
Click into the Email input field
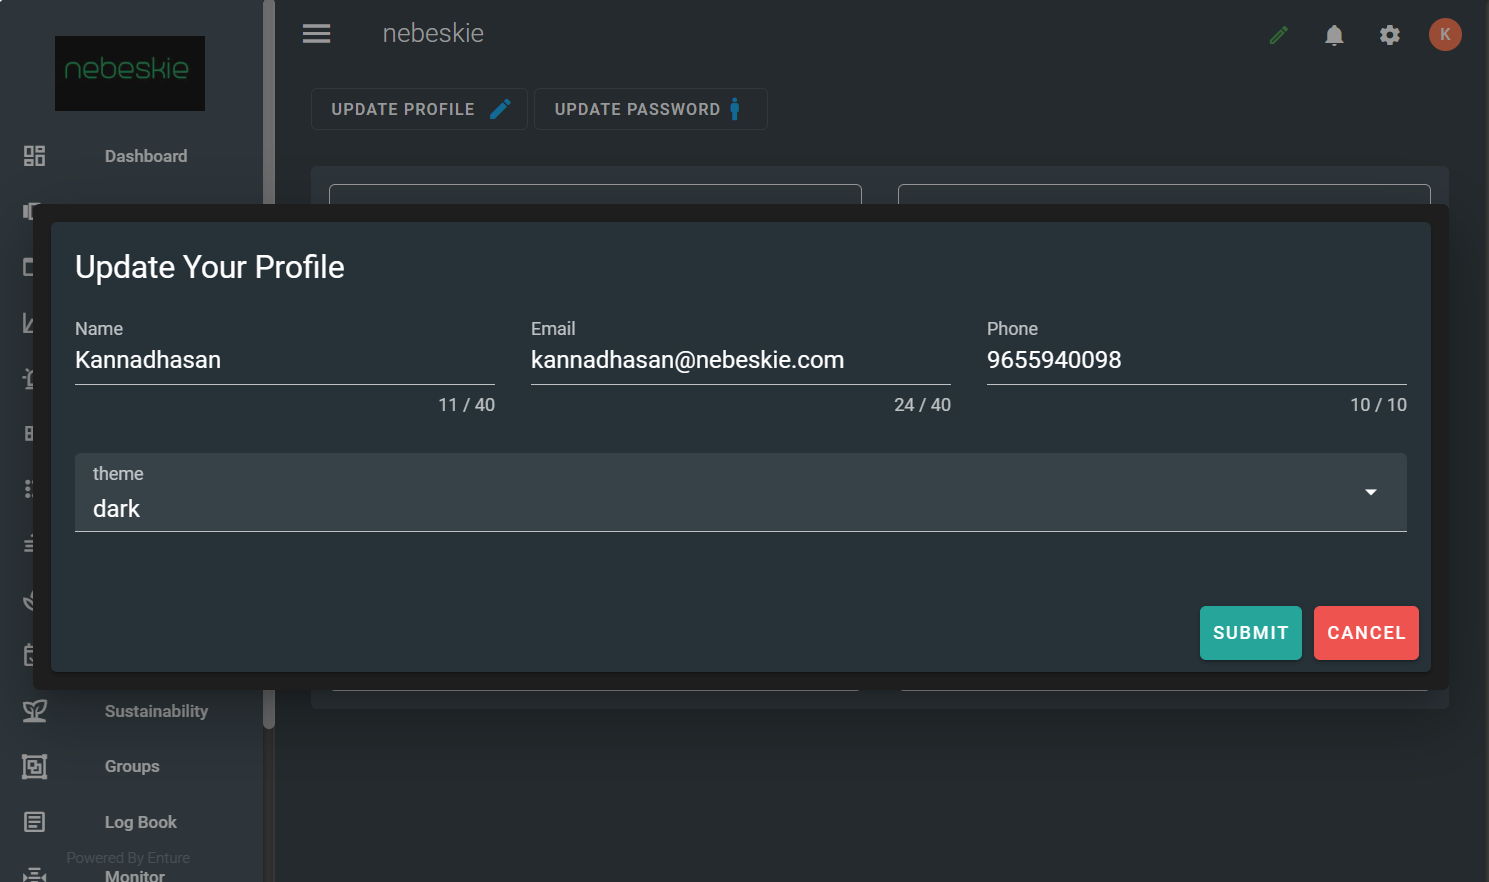740,360
